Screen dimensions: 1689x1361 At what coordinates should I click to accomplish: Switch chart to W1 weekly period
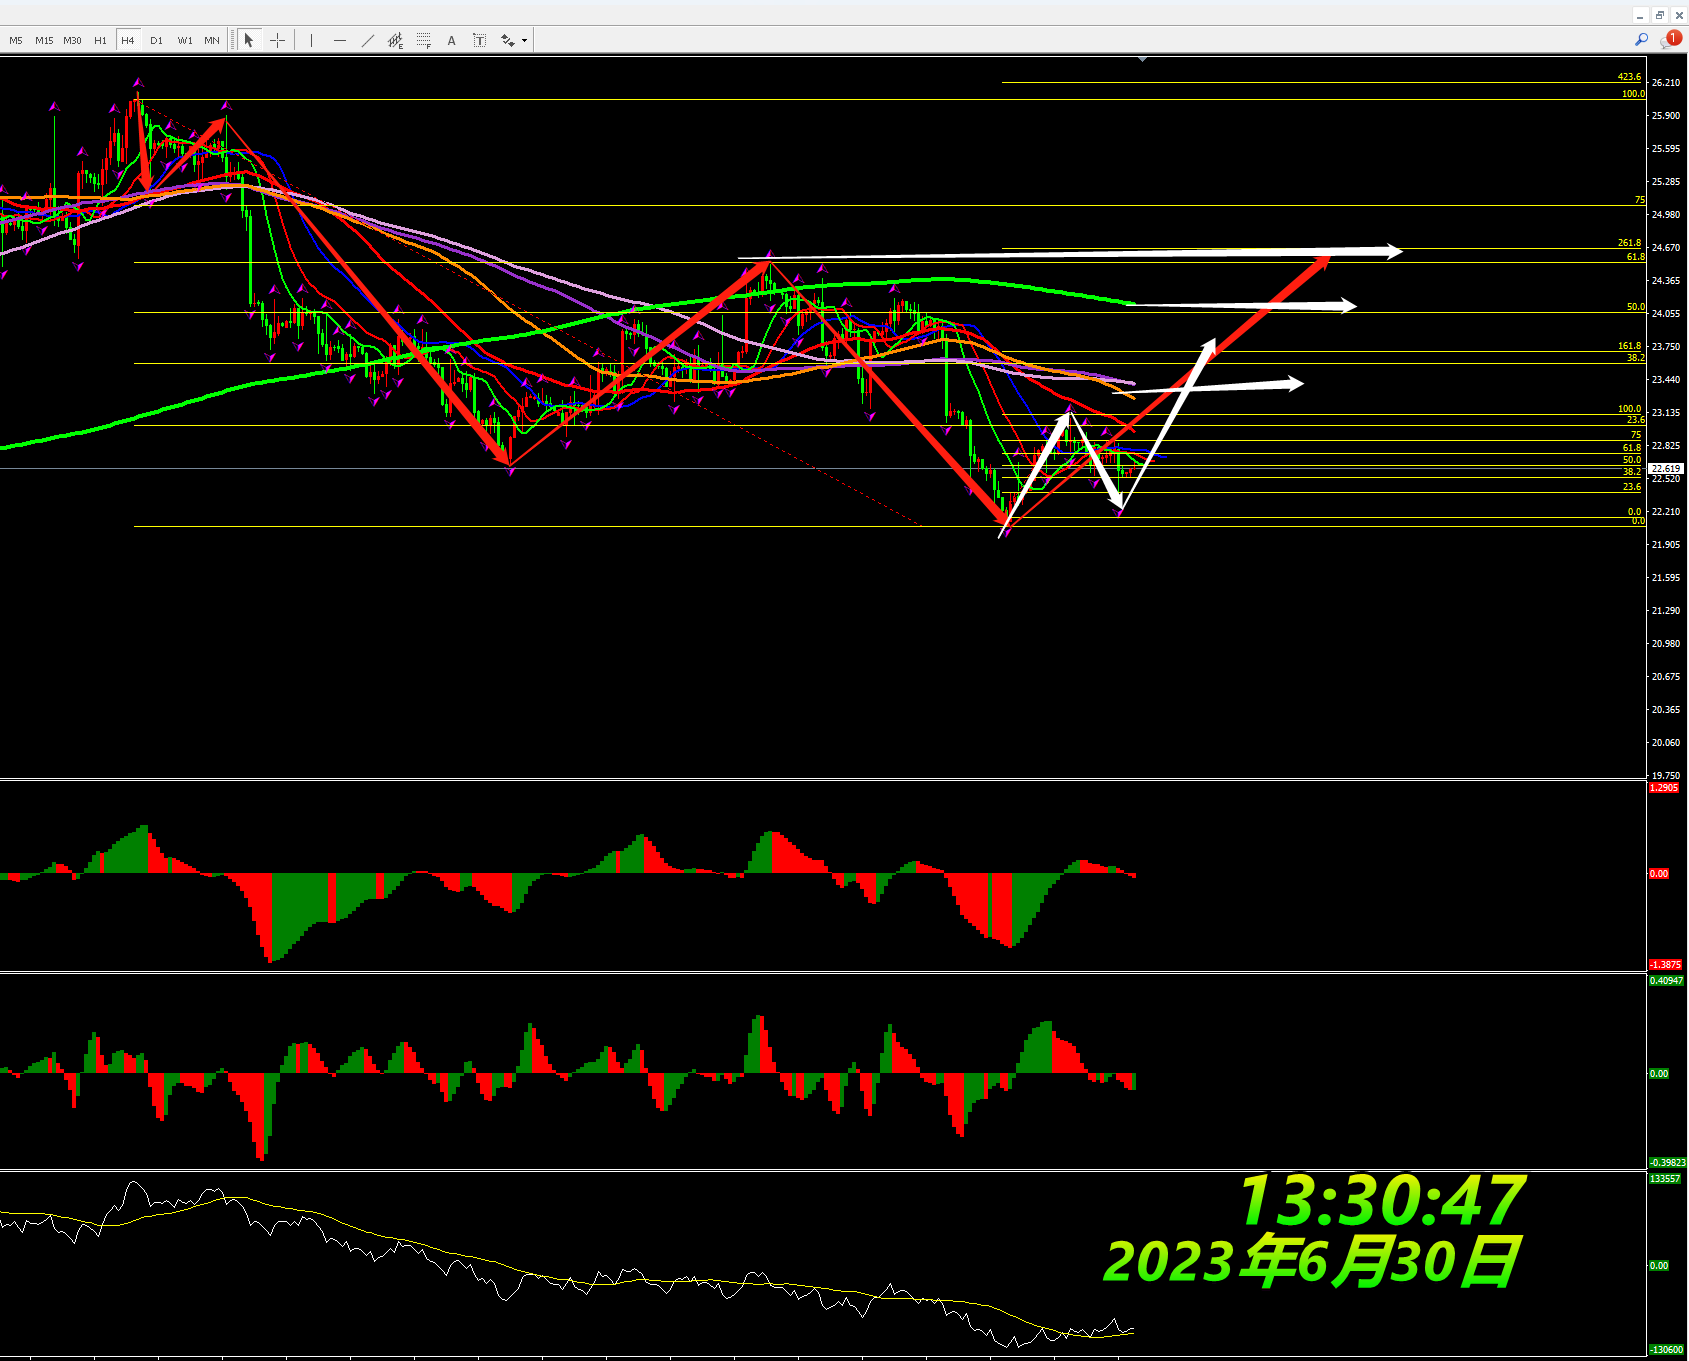(x=185, y=40)
